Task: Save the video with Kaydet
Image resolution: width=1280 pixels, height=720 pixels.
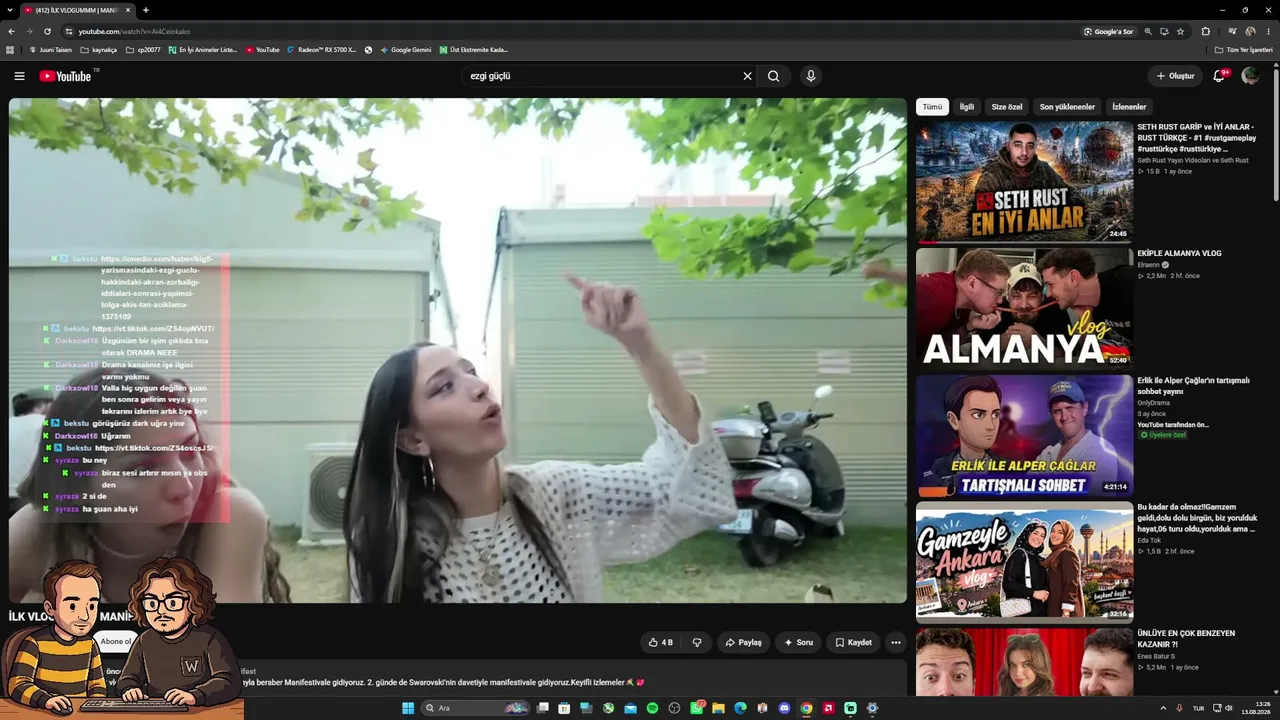Action: click(853, 642)
